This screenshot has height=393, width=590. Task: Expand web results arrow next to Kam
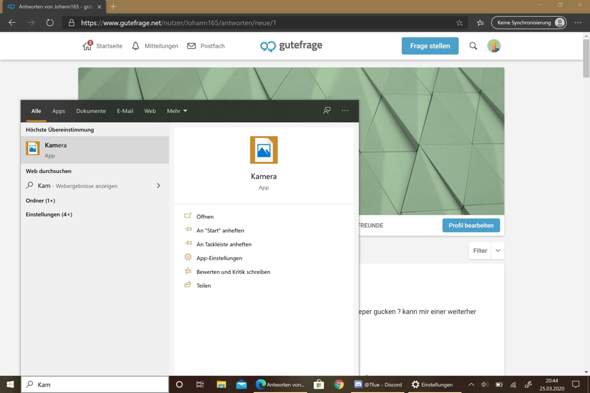[158, 186]
